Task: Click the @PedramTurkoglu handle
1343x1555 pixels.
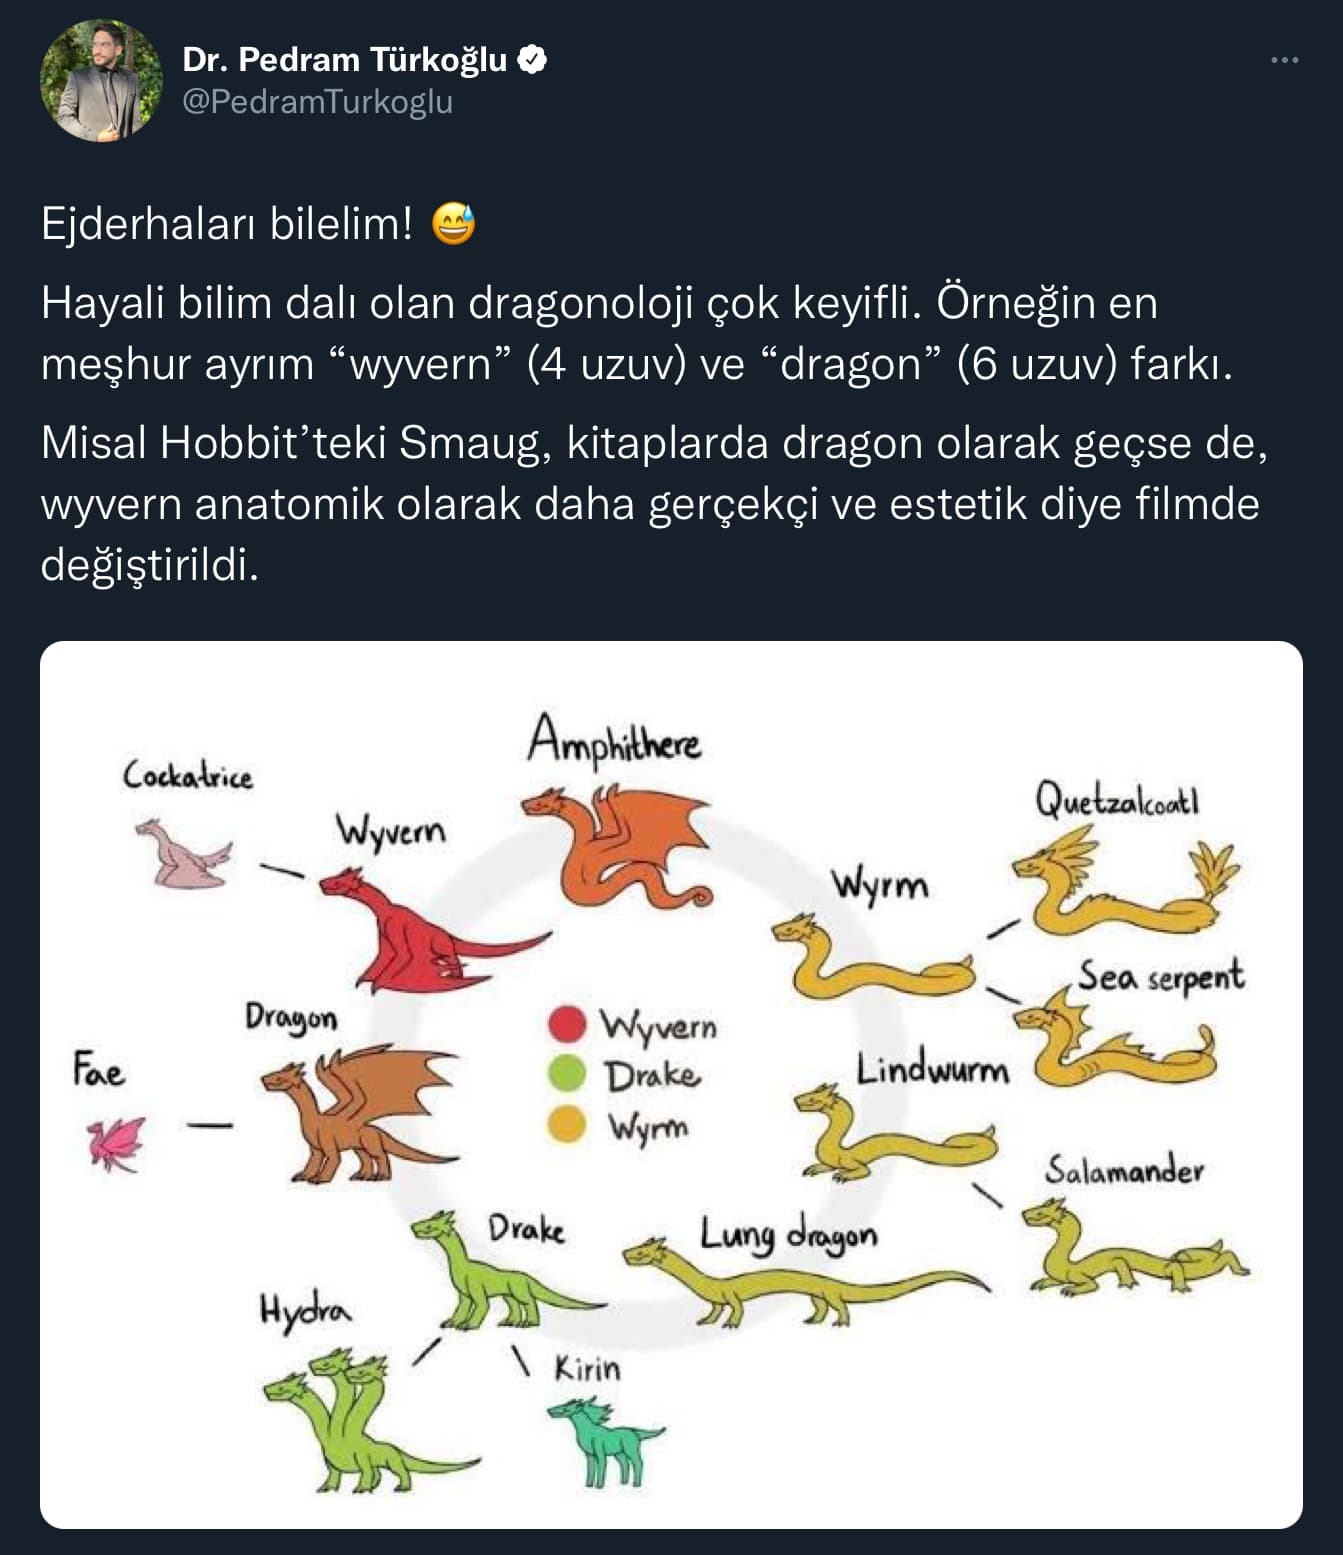Action: pos(318,102)
